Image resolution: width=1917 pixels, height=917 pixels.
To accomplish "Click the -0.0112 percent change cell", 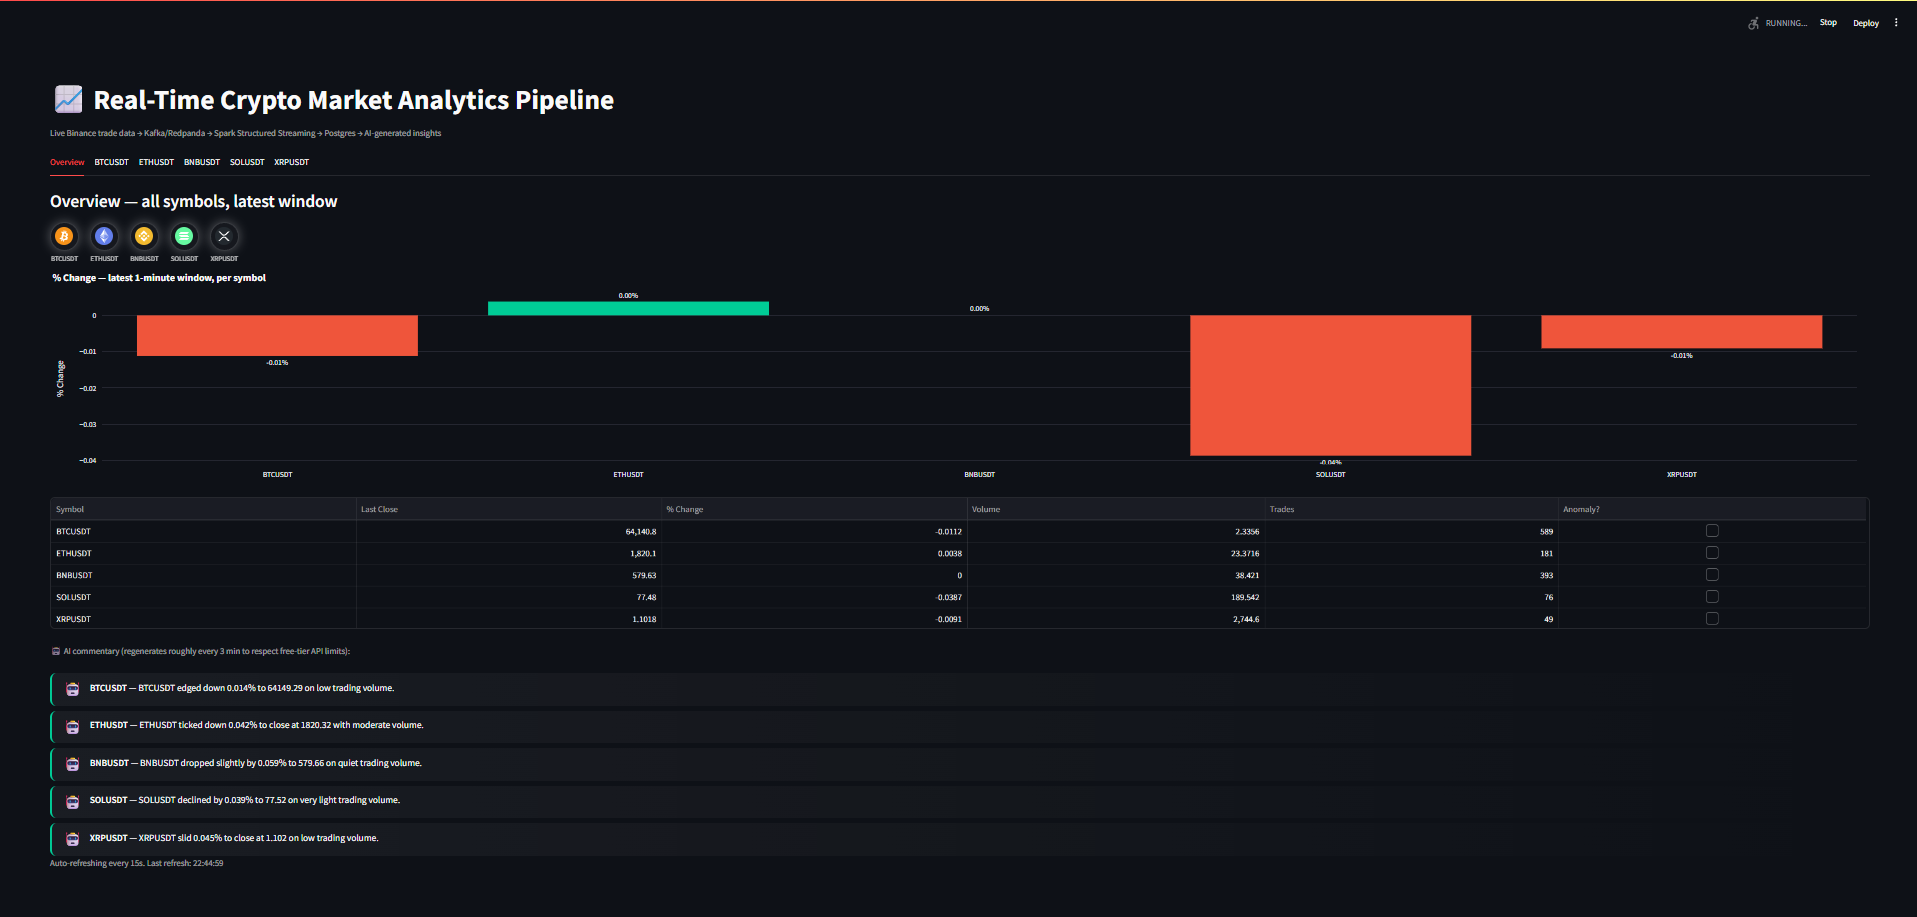I will click(x=814, y=531).
